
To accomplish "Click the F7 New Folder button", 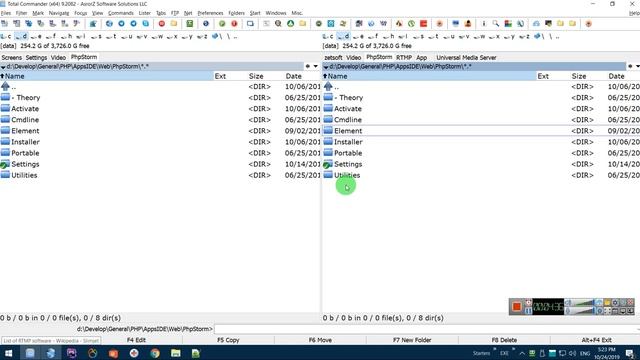I will (412, 340).
